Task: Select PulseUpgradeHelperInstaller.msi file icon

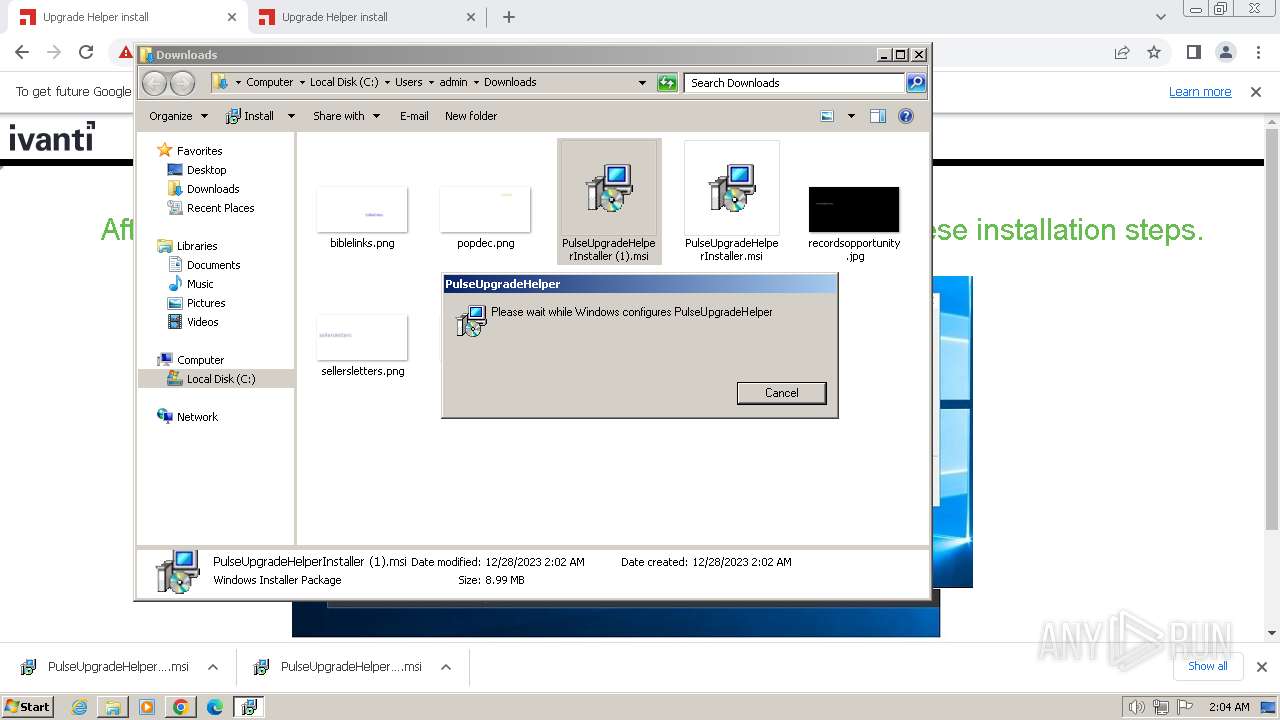Action: click(732, 188)
